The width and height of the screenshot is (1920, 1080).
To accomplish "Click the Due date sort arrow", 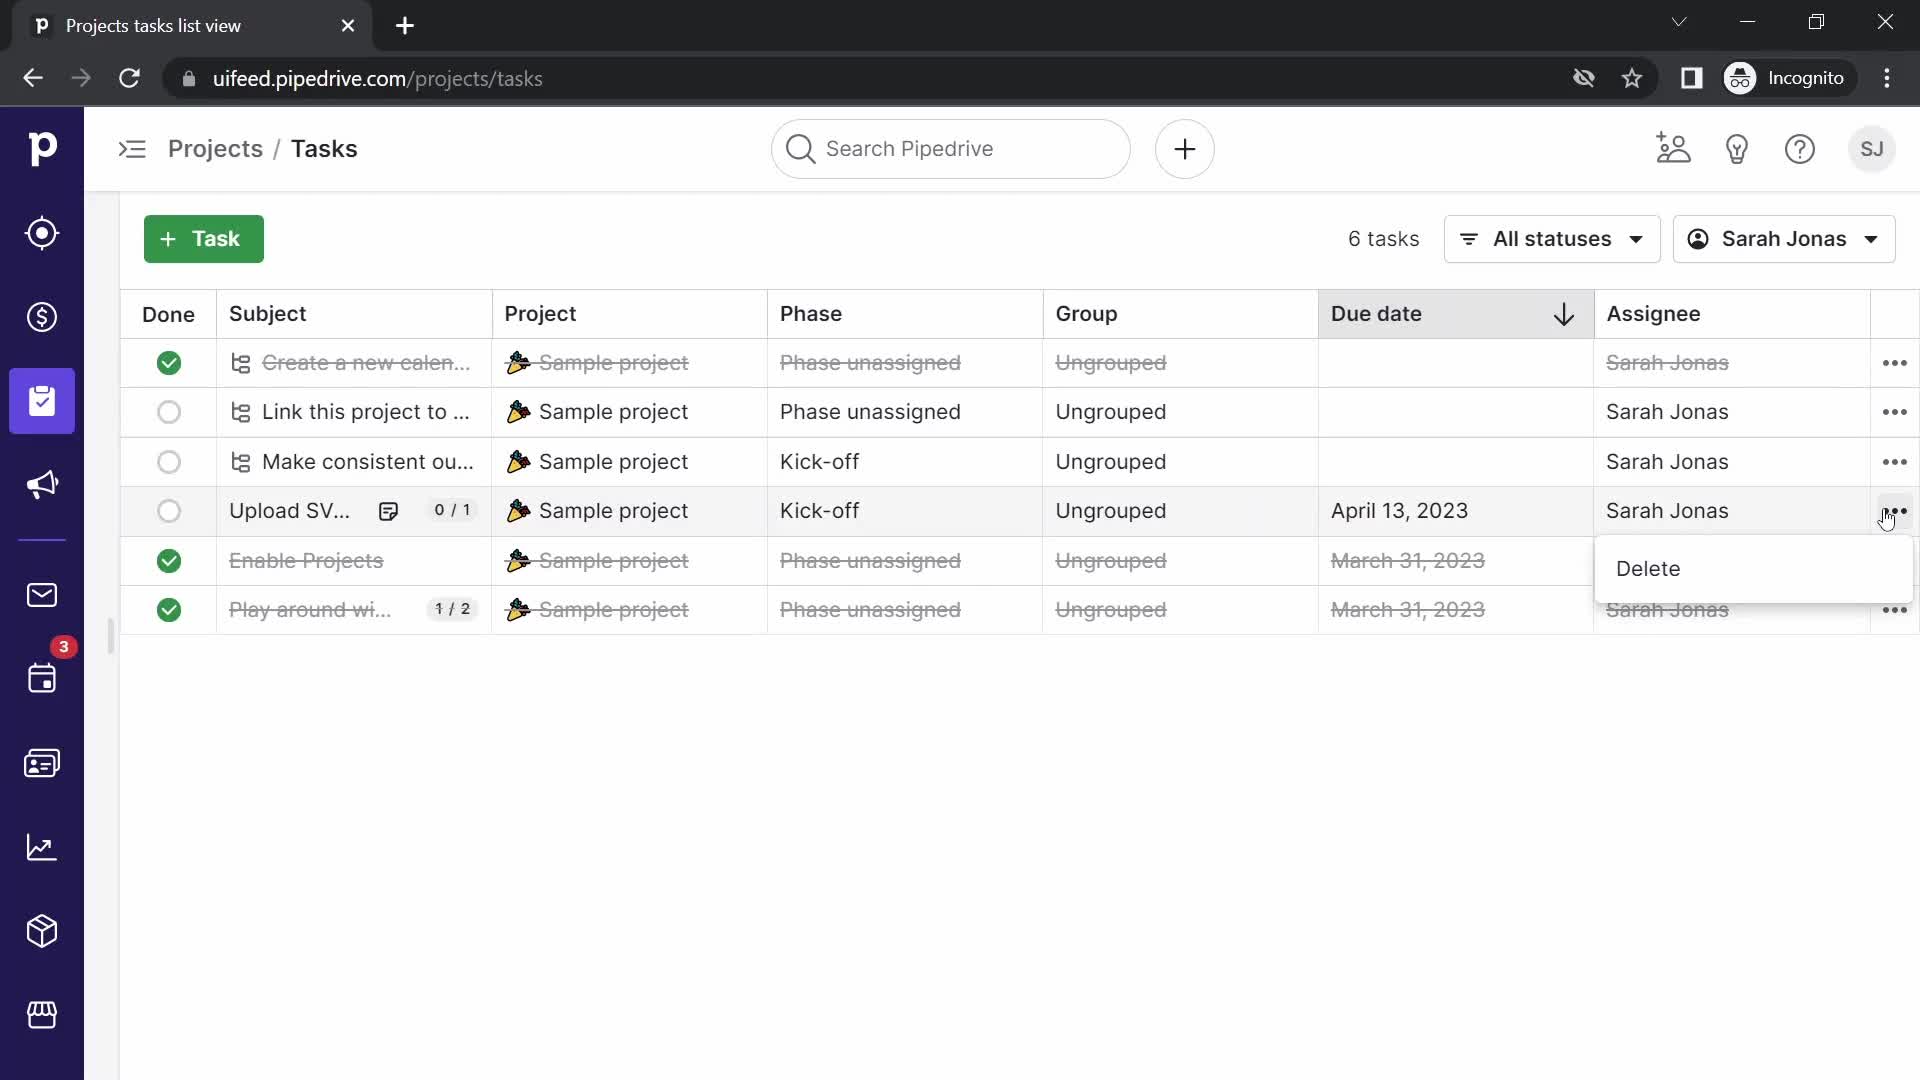I will click(1564, 314).
